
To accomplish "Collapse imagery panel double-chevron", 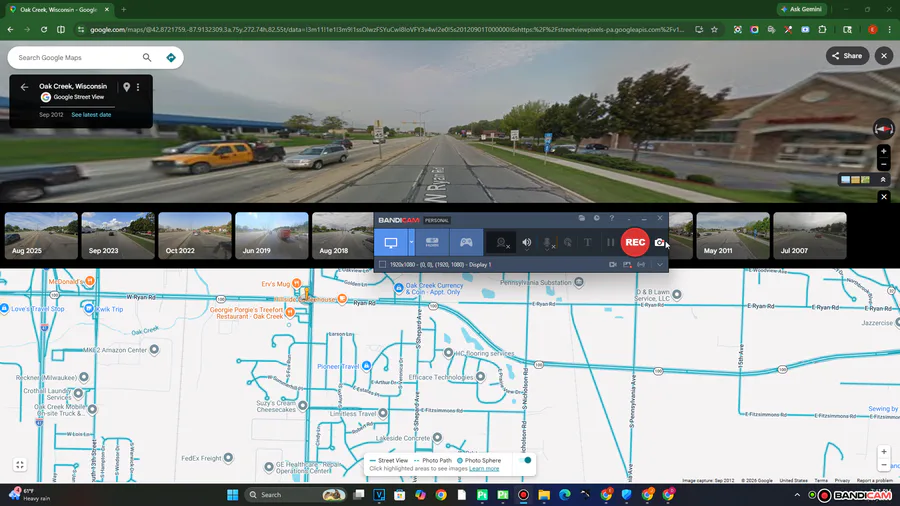I will 883,180.
